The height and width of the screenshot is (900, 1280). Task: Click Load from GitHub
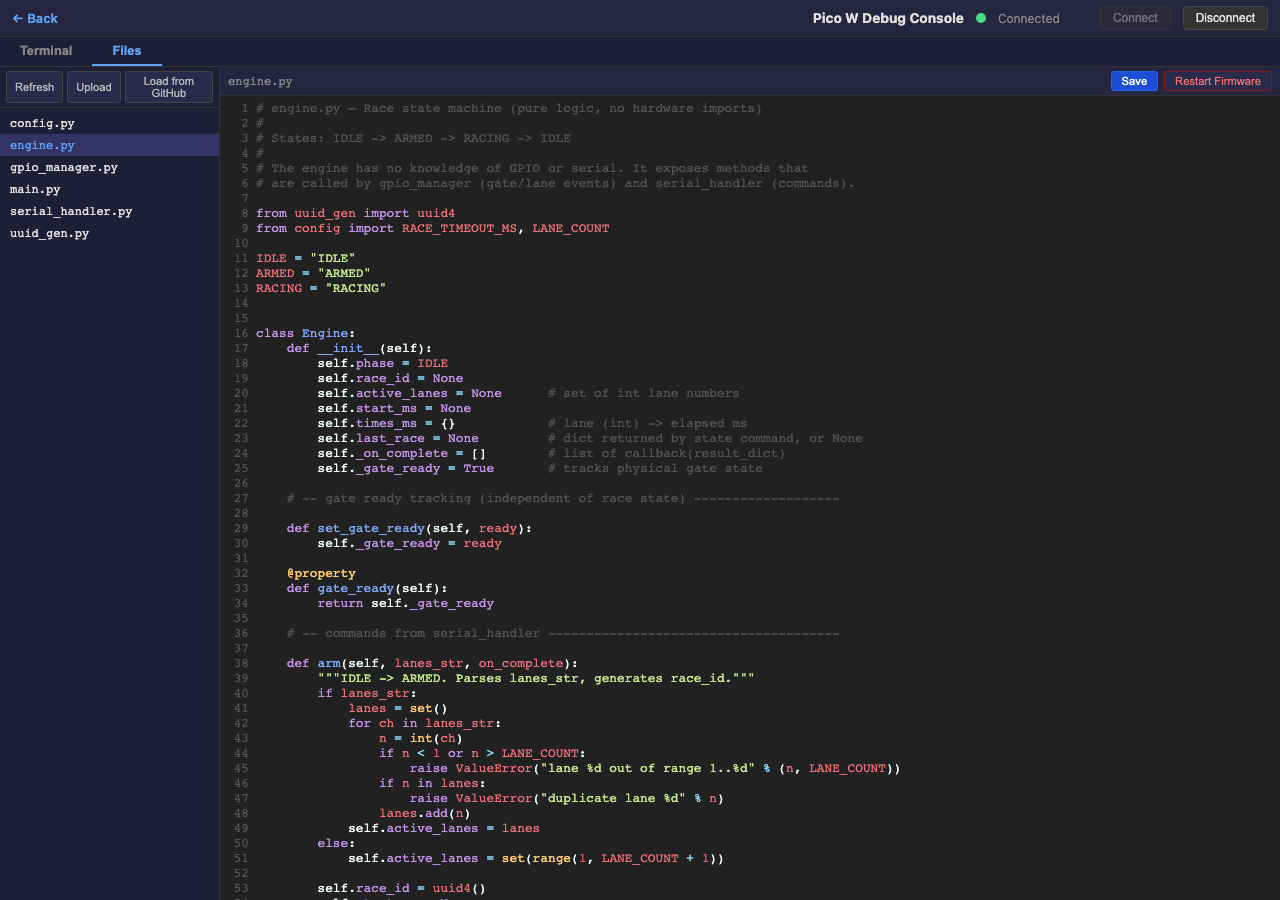(x=168, y=86)
